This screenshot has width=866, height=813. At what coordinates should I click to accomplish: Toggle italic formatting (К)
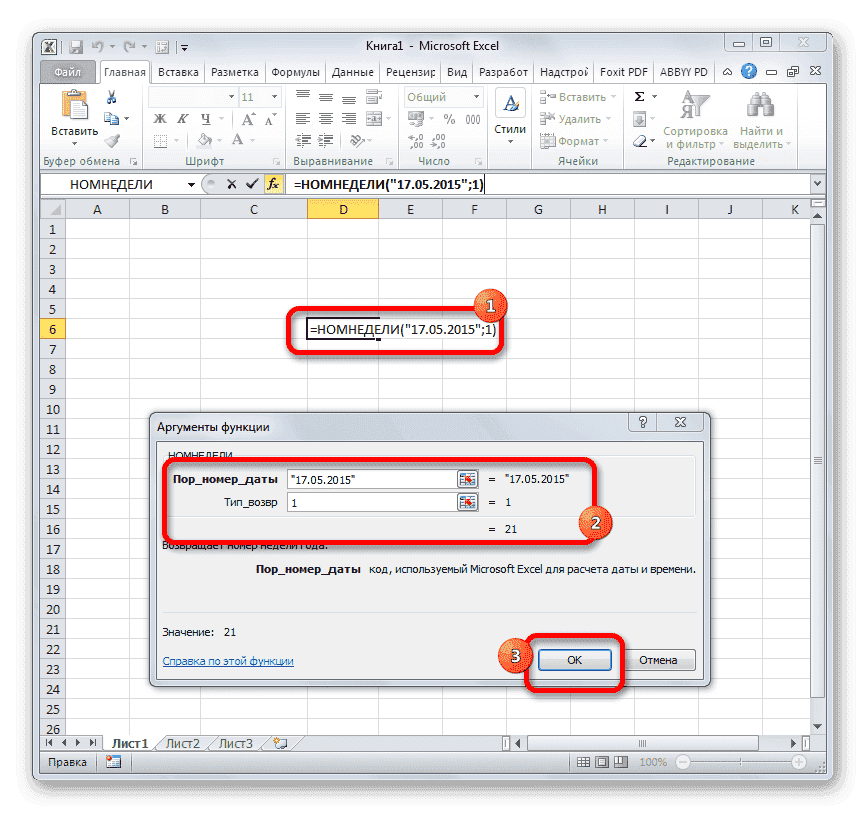click(180, 118)
